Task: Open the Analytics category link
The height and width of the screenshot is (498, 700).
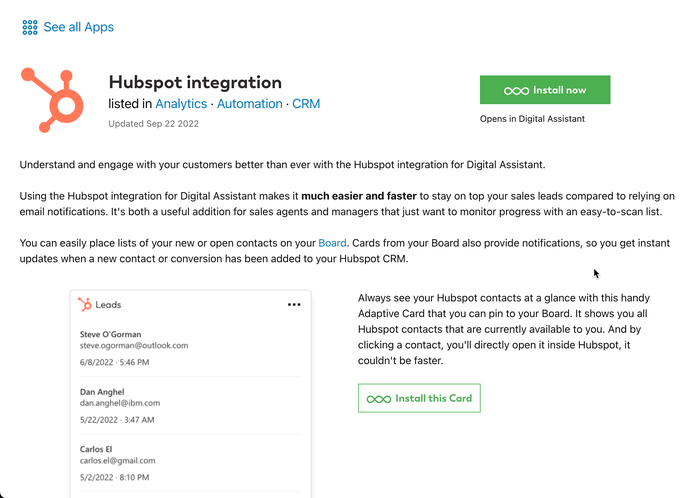Action: [x=181, y=104]
